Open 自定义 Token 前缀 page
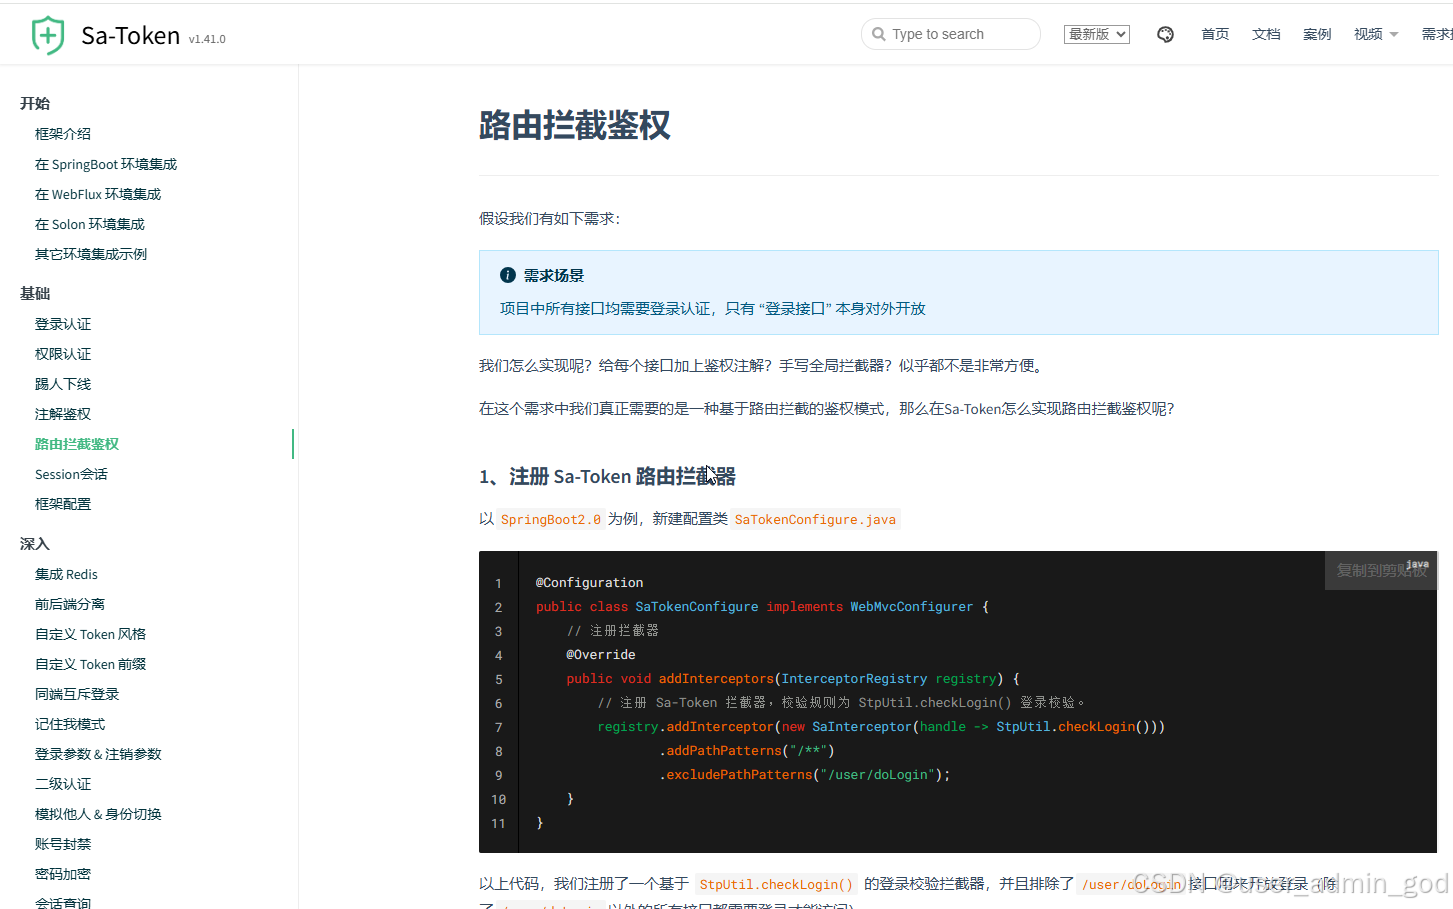The width and height of the screenshot is (1453, 909). coord(90,664)
